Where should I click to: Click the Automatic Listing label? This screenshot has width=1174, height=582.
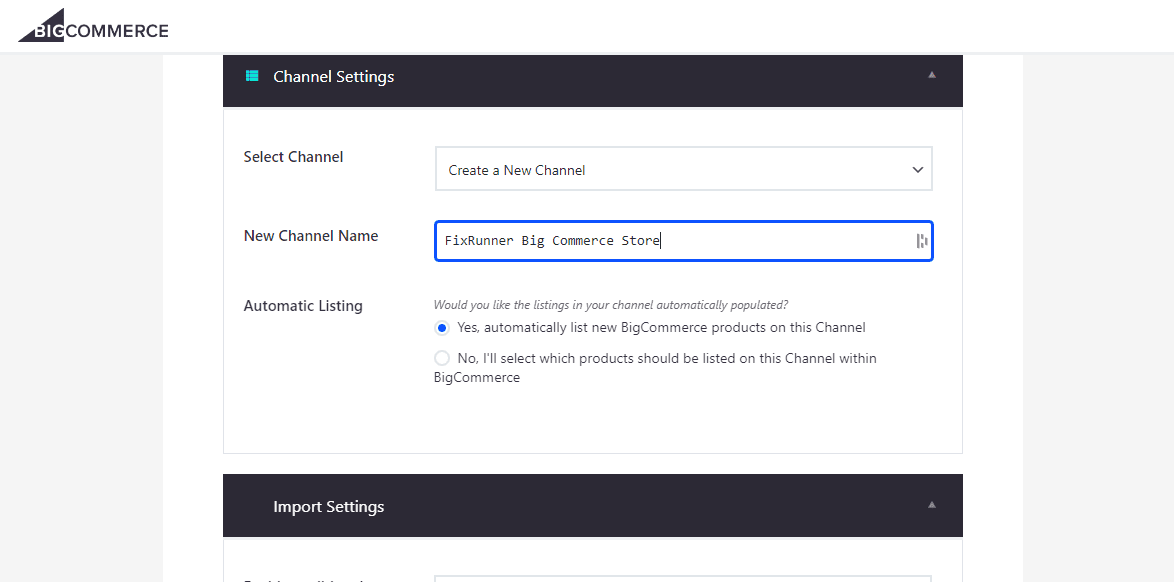[x=303, y=306]
